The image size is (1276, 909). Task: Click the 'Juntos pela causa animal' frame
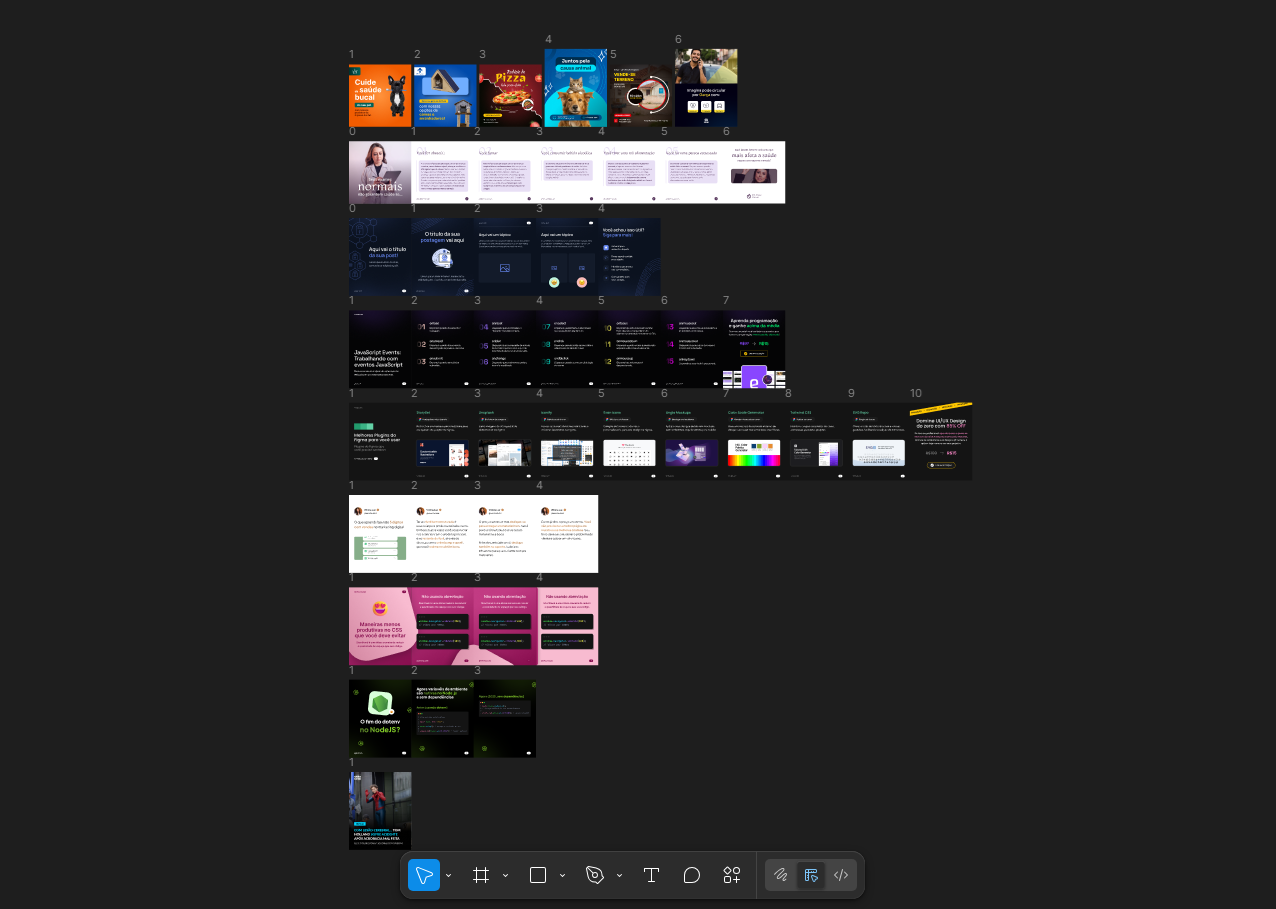point(575,88)
